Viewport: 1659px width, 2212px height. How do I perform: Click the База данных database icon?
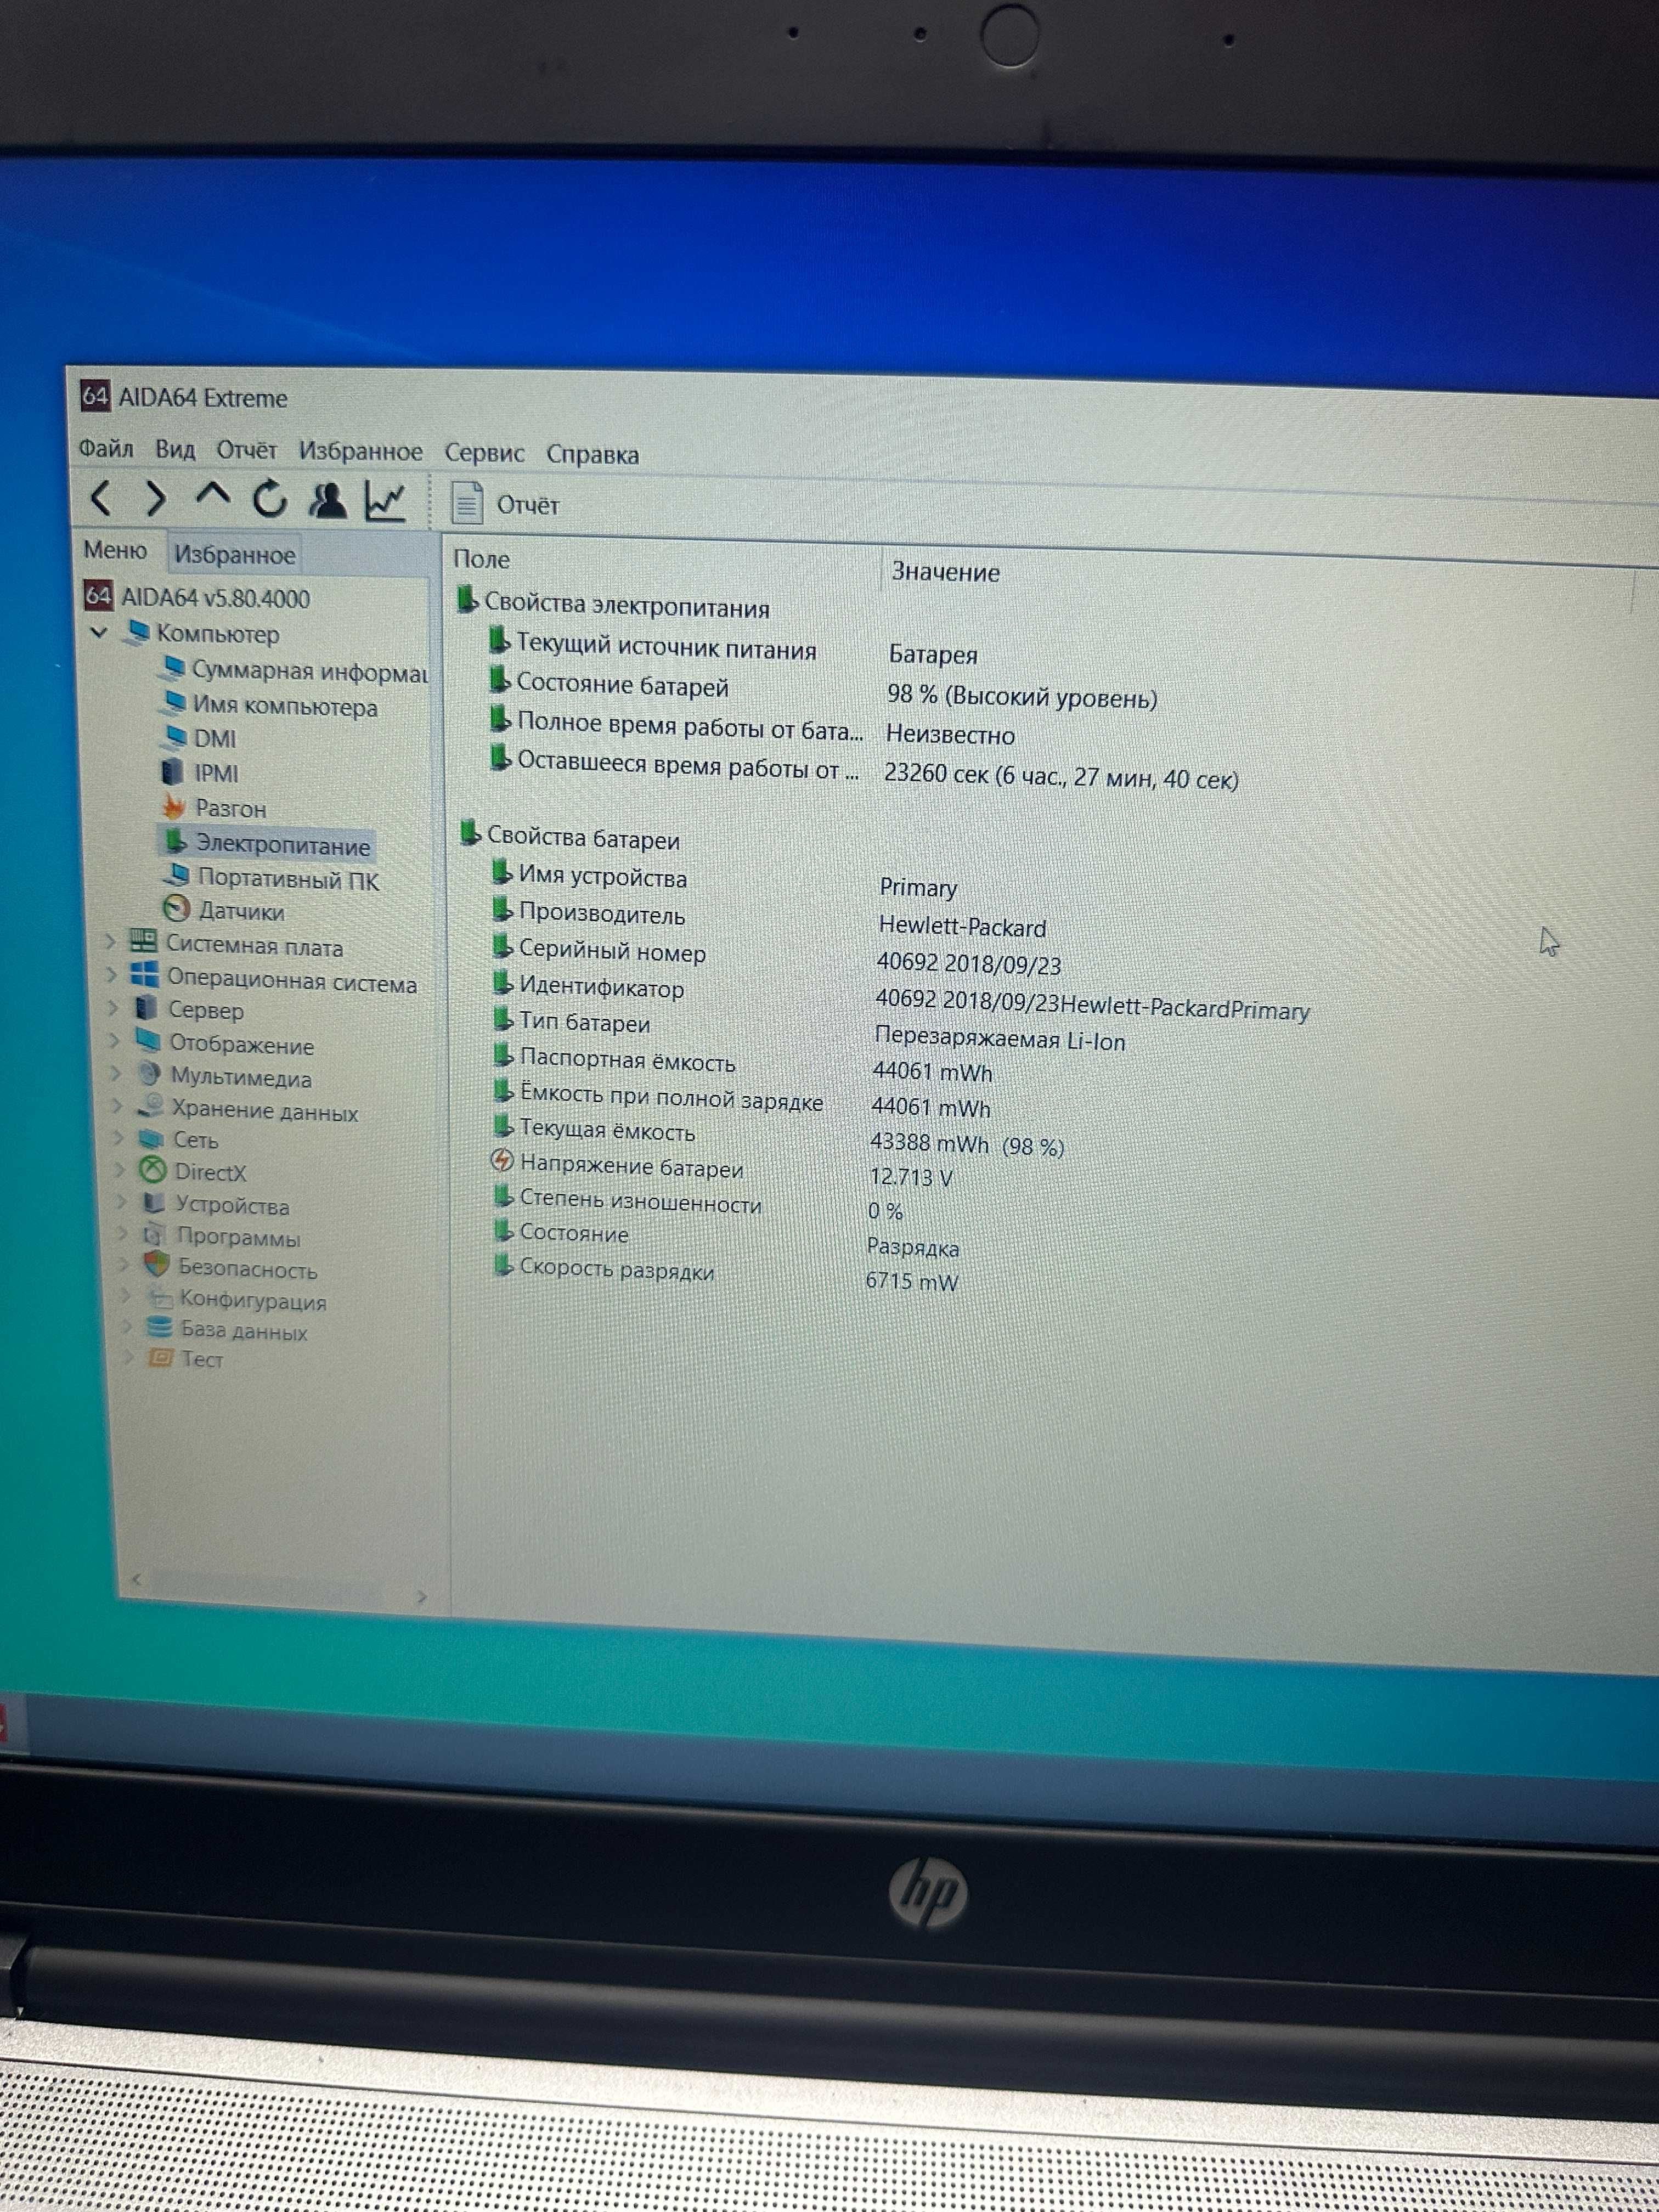(159, 1327)
